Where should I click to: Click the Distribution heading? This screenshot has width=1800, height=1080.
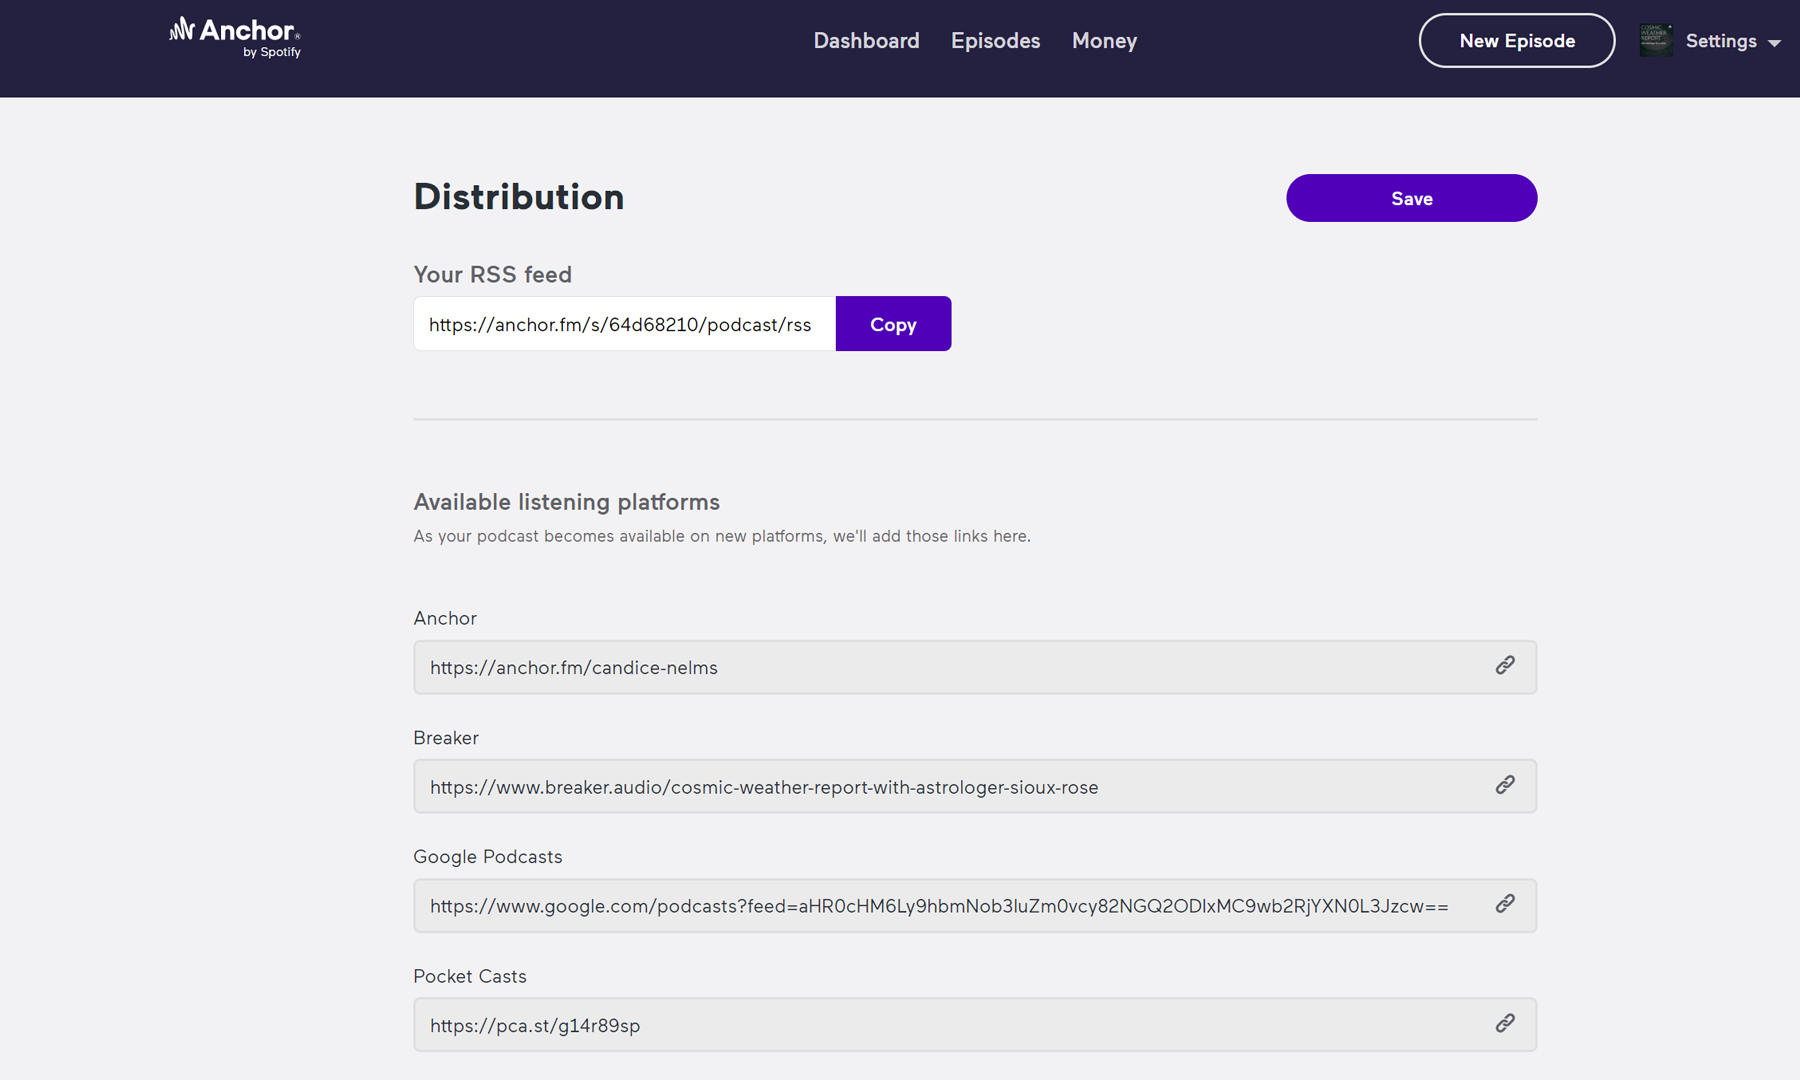click(519, 197)
